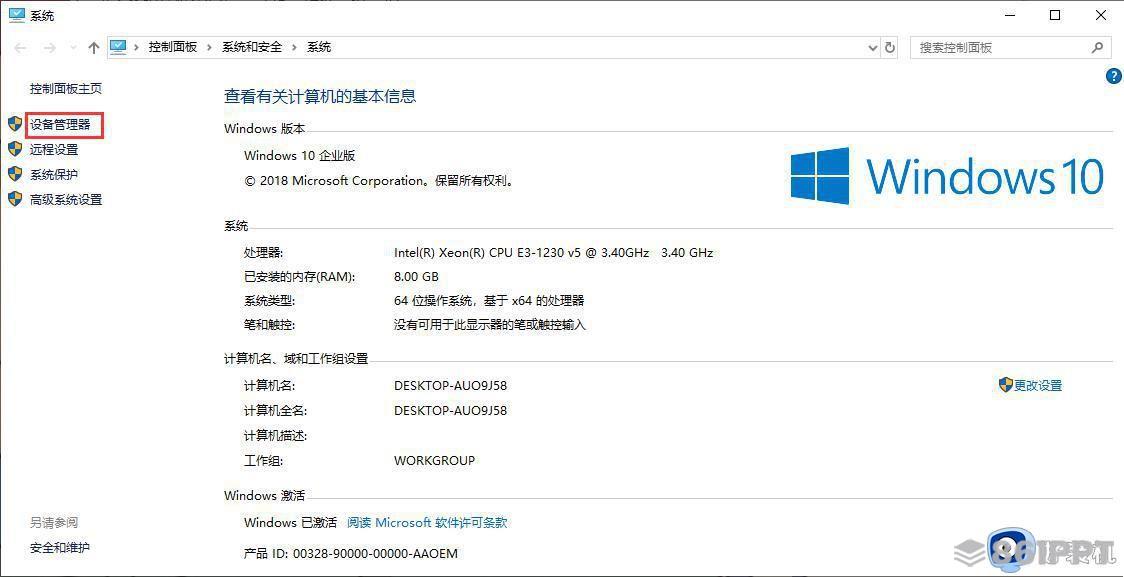This screenshot has width=1124, height=577.
Task: Click the 搜索控制面板 search field
Action: pyautogui.click(x=1000, y=47)
